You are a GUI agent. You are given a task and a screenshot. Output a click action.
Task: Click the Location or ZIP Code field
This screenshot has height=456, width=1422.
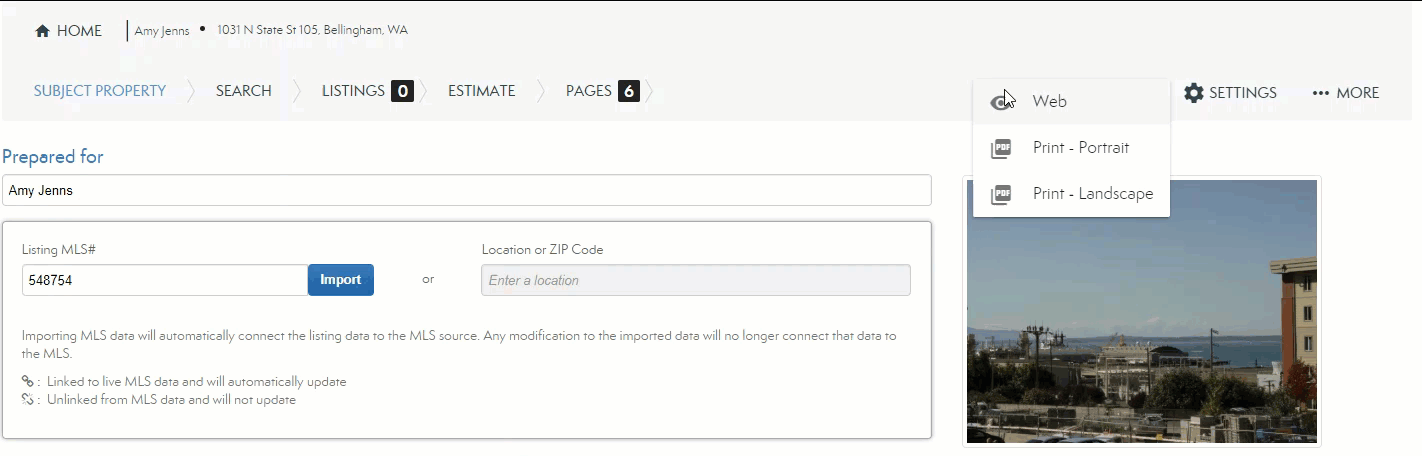[x=695, y=280]
